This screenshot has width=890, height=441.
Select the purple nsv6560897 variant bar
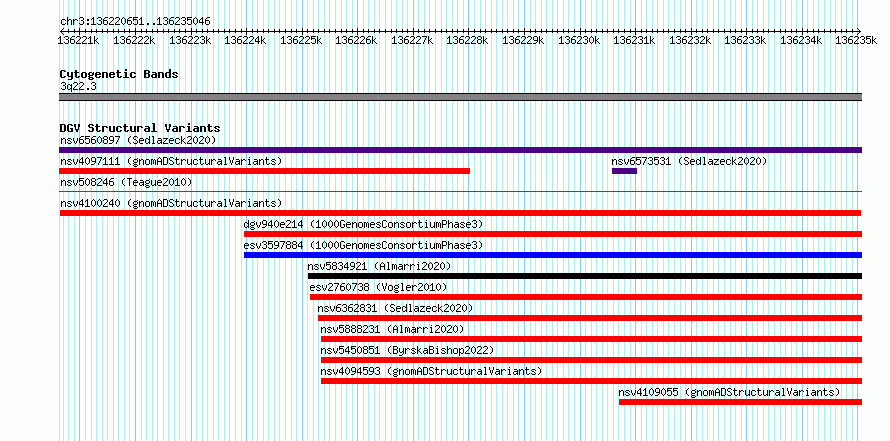460,150
